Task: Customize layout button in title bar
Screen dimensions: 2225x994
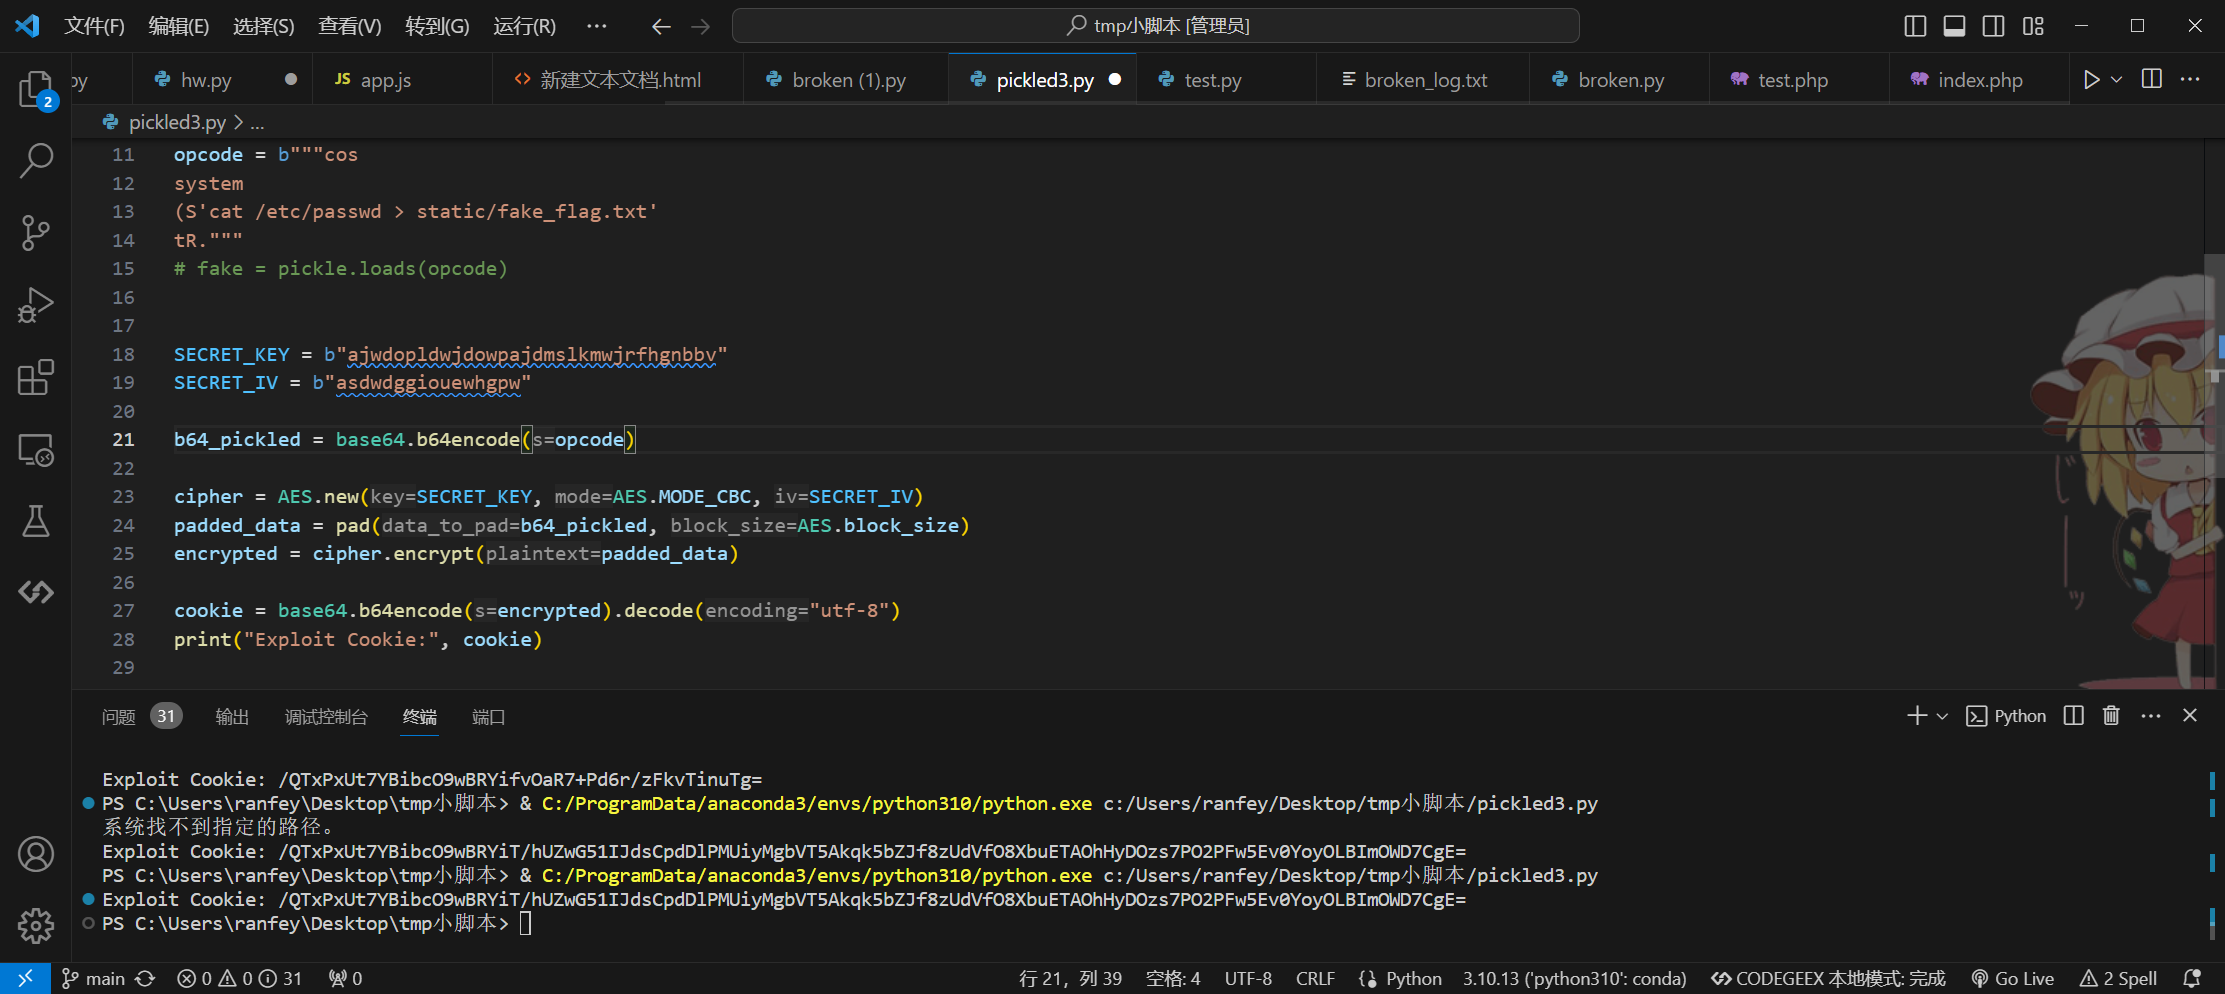Action: coord(2033,26)
